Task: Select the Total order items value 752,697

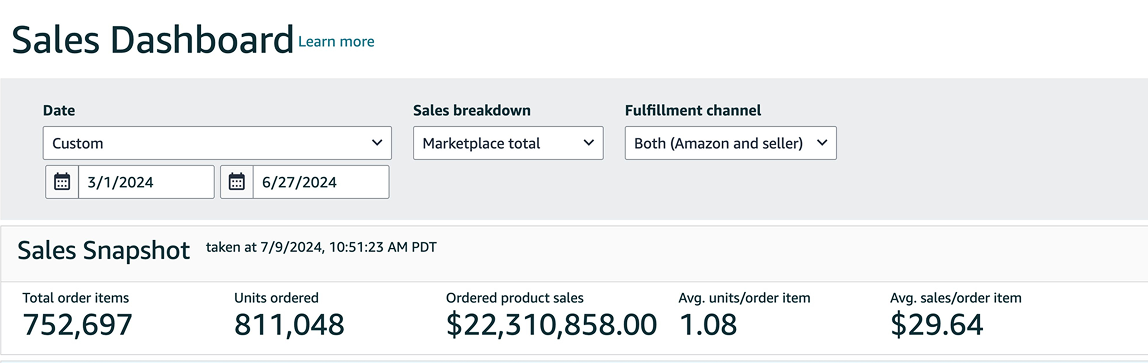Action: pyautogui.click(x=78, y=324)
